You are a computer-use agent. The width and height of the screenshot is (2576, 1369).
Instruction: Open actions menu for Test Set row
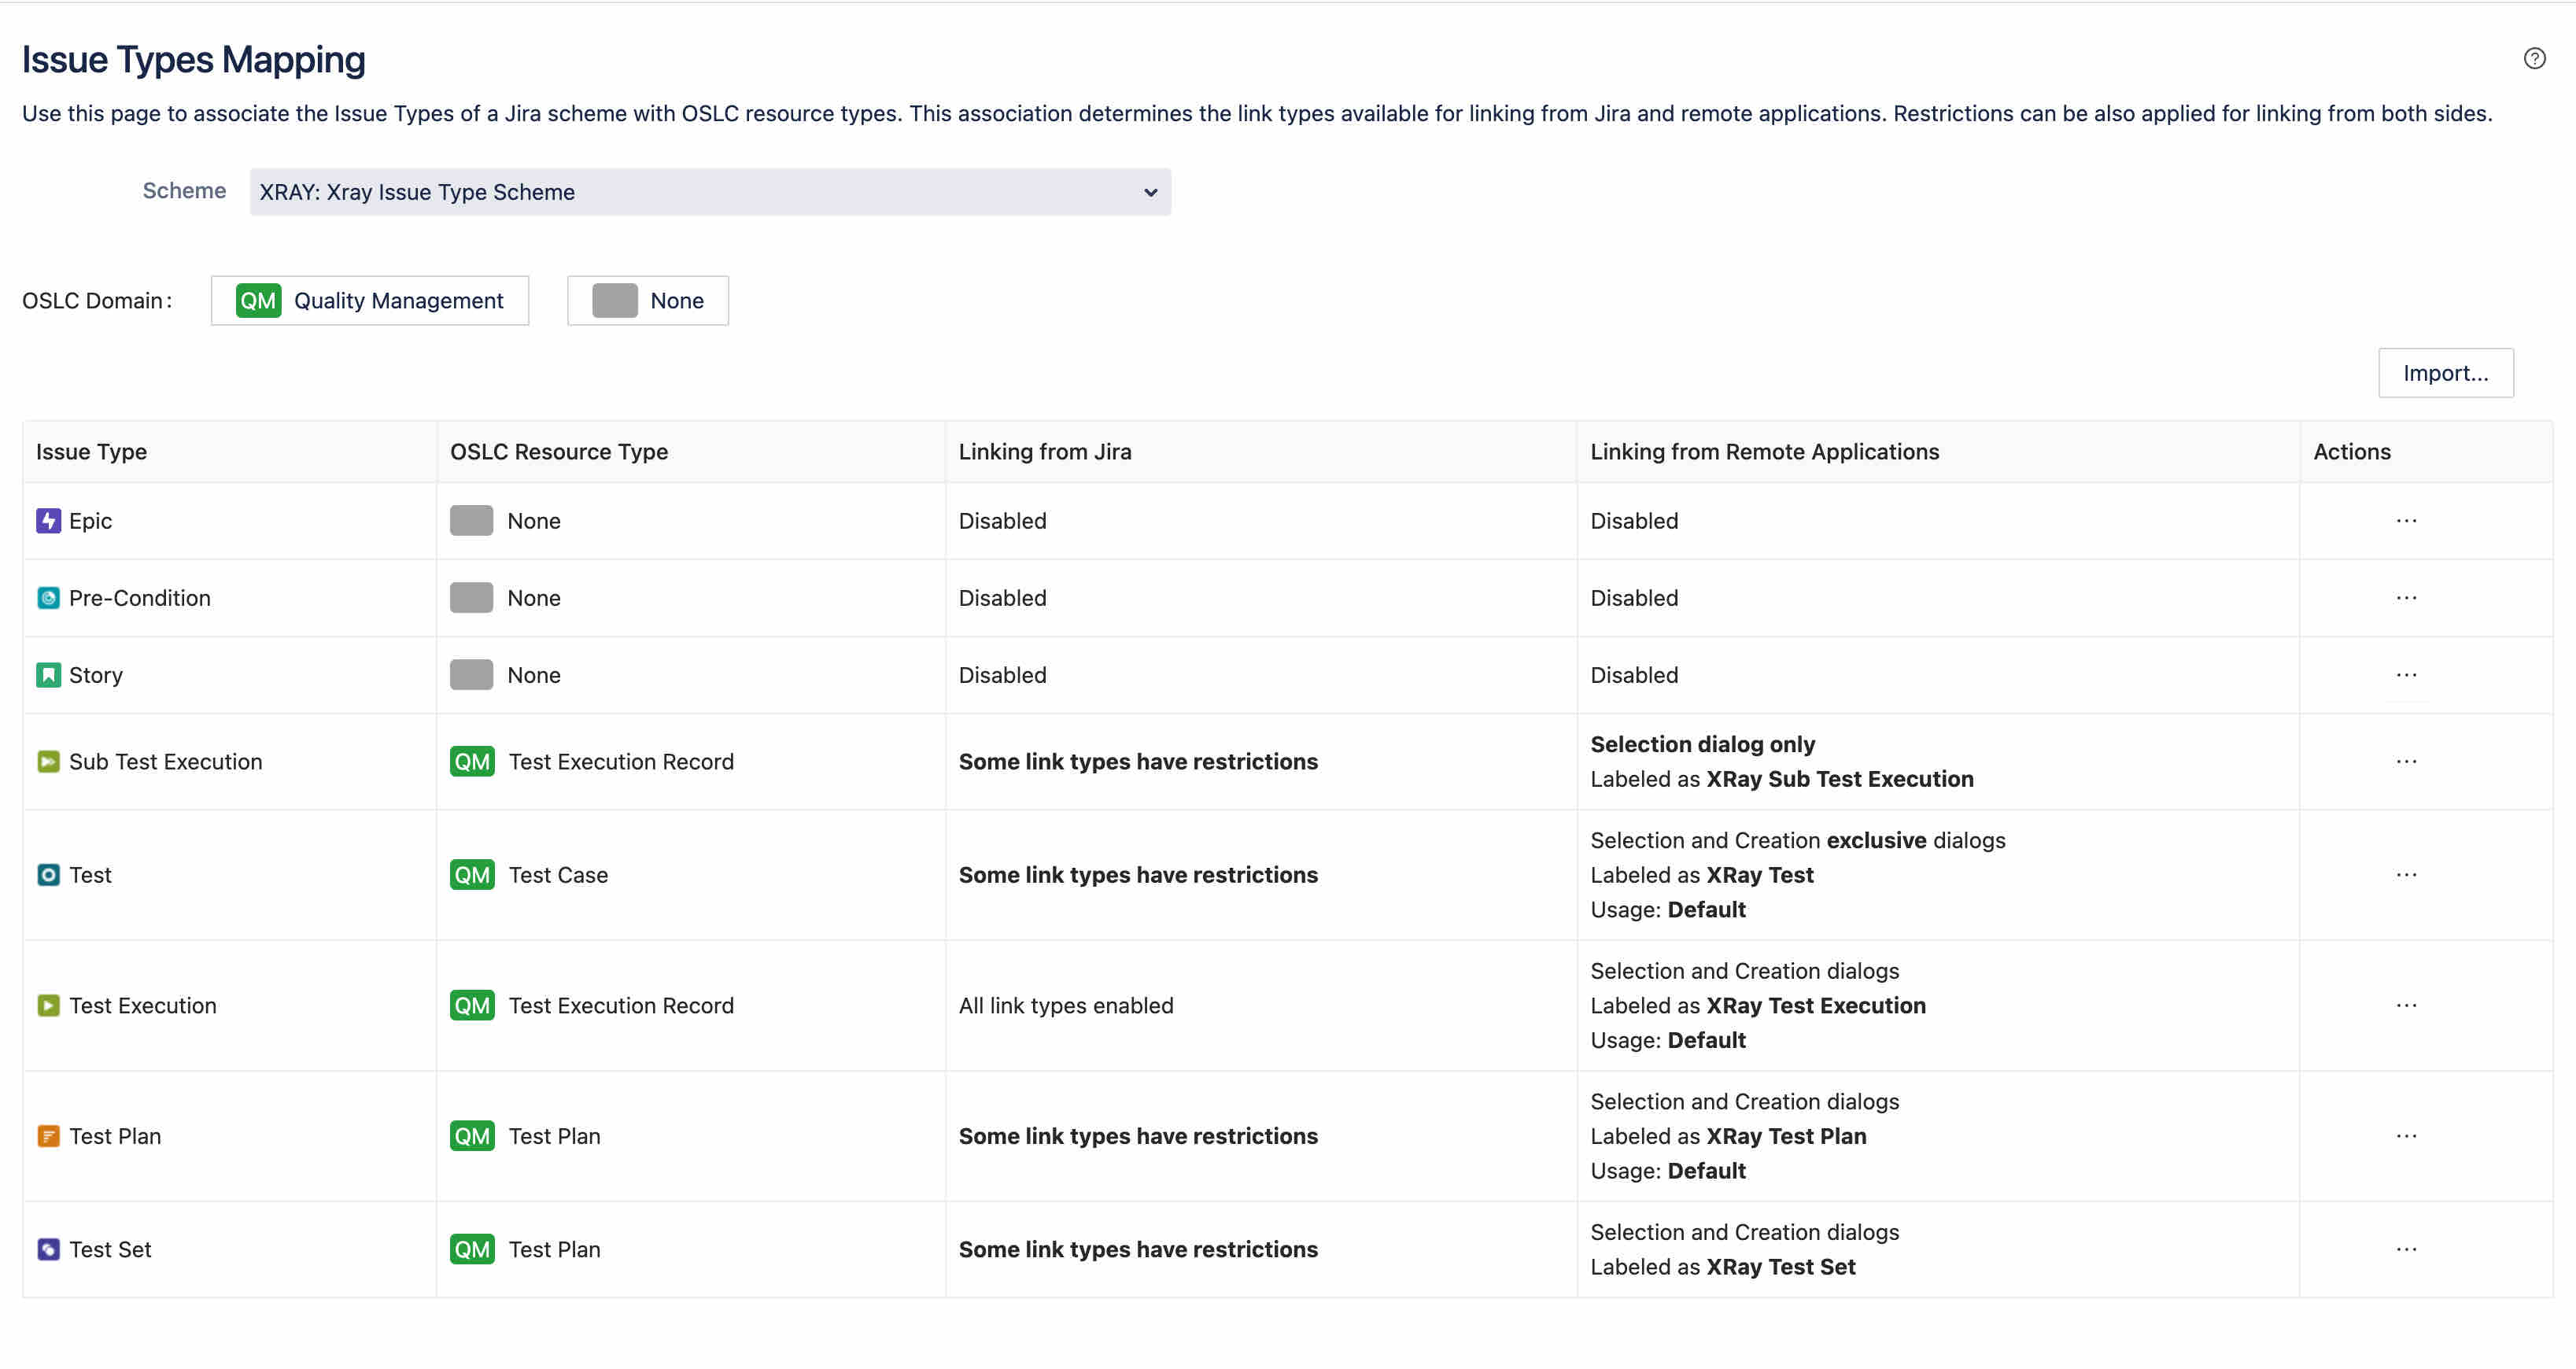2406,1249
